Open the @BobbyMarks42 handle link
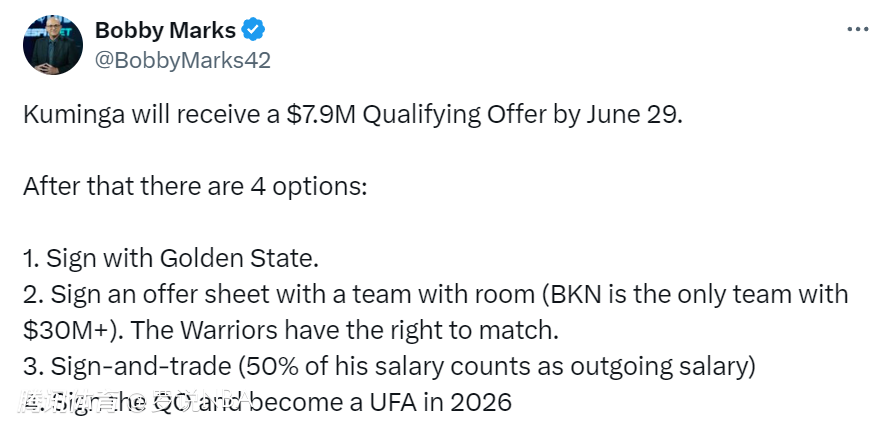The width and height of the screenshot is (890, 429). 183,60
